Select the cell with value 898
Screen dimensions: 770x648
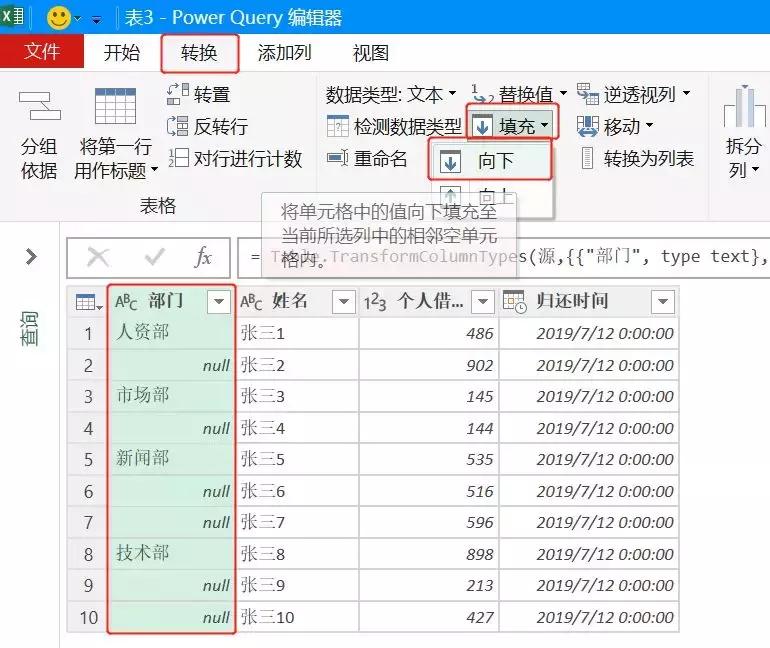pos(429,554)
